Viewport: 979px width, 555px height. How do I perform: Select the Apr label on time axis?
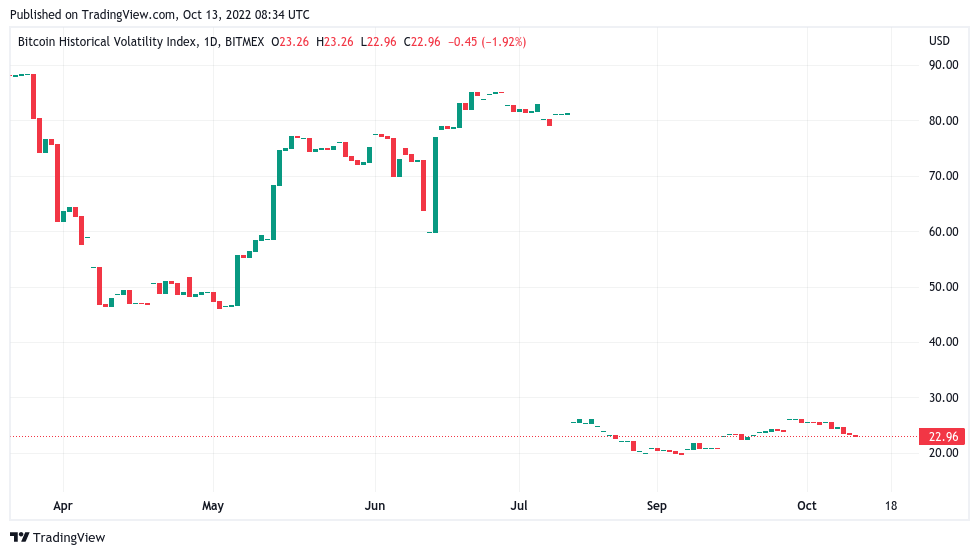[x=62, y=506]
